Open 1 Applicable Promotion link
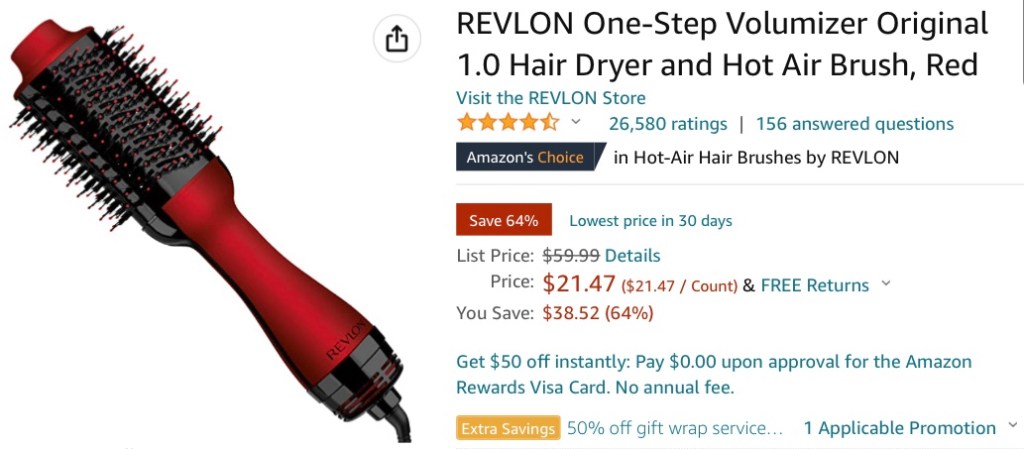 pyautogui.click(x=899, y=428)
